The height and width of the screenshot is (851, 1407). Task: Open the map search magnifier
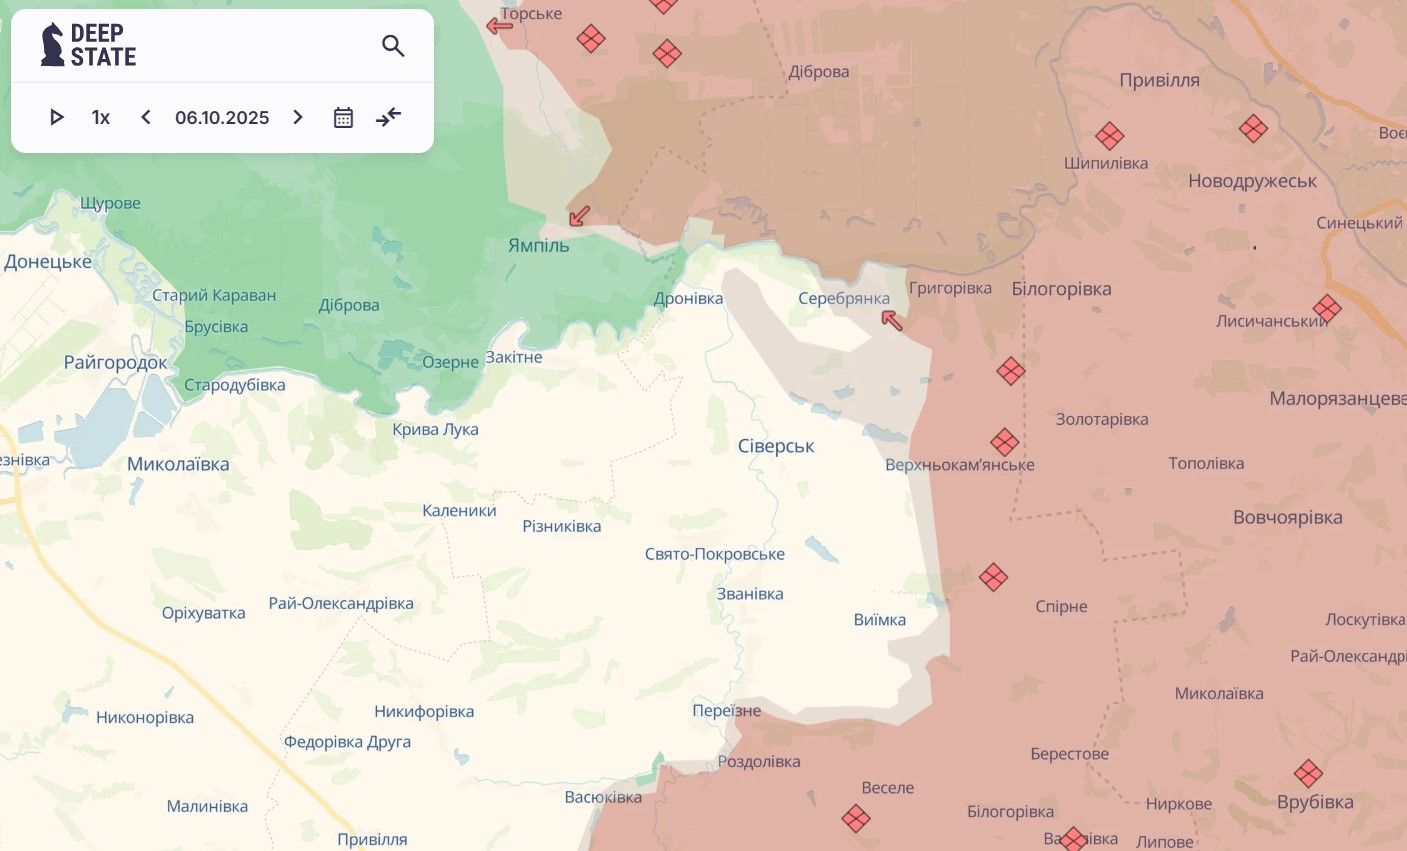pyautogui.click(x=393, y=46)
